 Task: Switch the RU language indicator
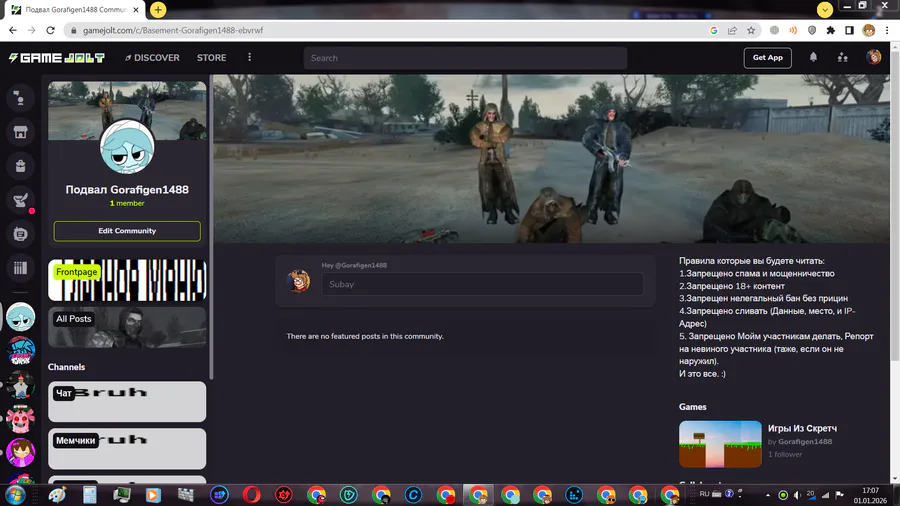click(x=704, y=494)
